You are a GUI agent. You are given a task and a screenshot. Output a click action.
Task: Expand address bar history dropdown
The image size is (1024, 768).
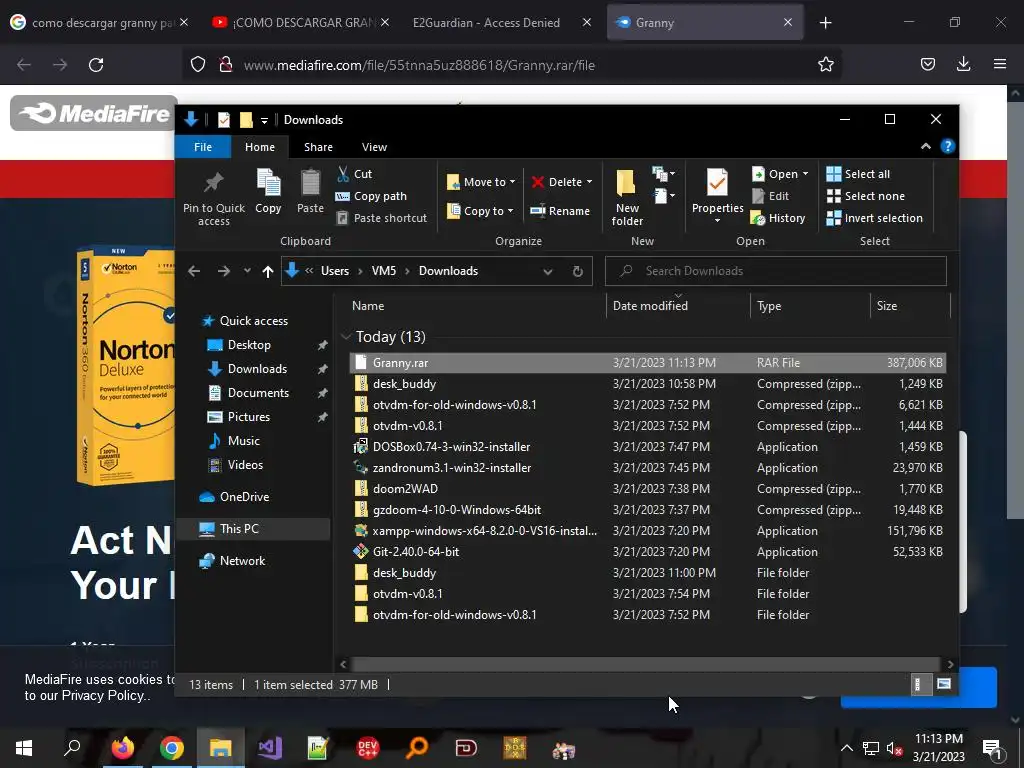pyautogui.click(x=548, y=271)
